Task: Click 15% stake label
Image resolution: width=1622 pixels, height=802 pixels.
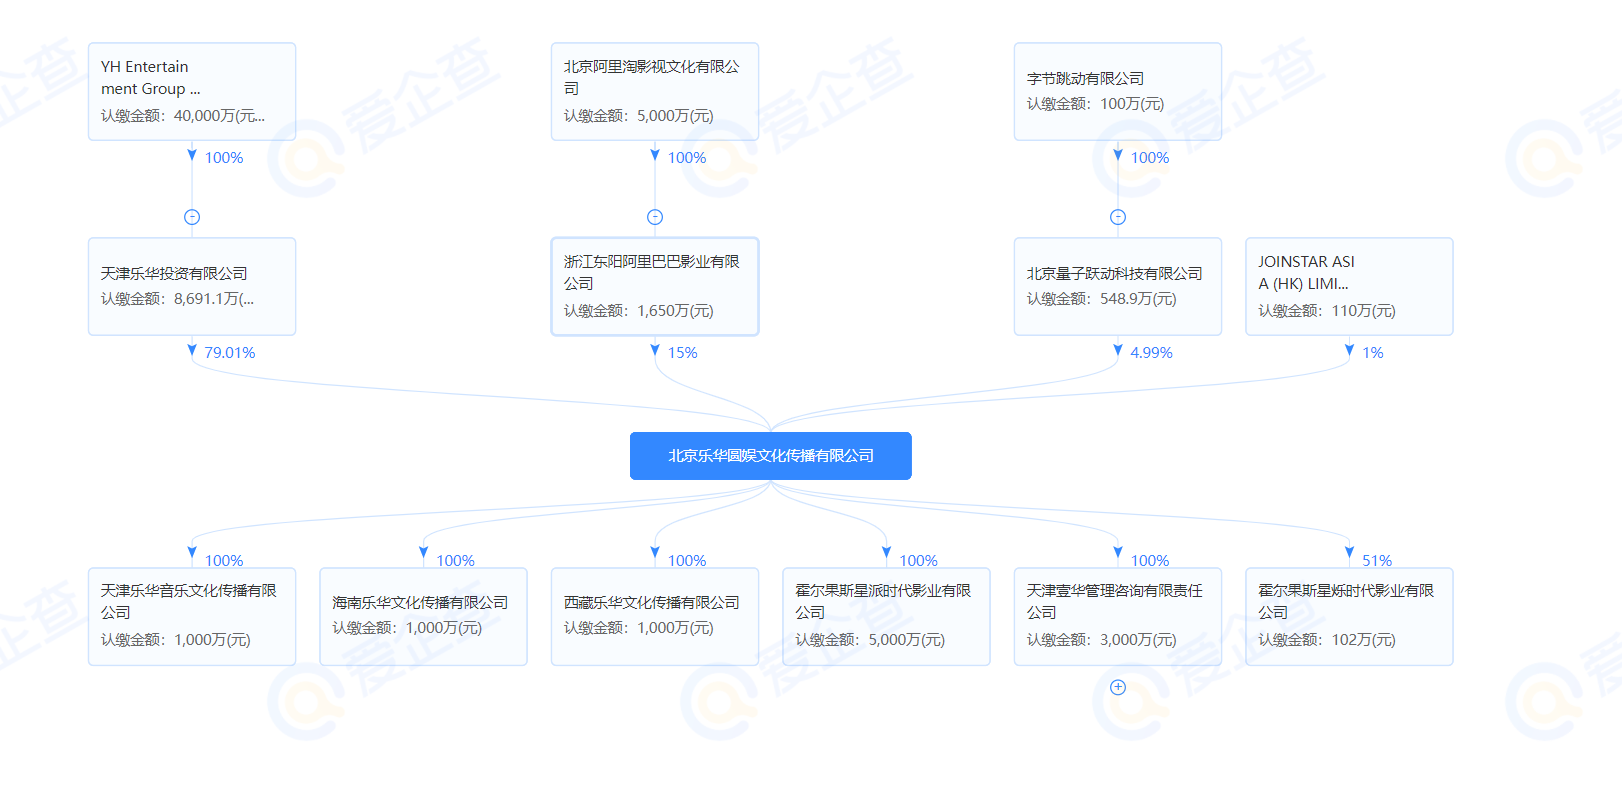Action: 683,353
